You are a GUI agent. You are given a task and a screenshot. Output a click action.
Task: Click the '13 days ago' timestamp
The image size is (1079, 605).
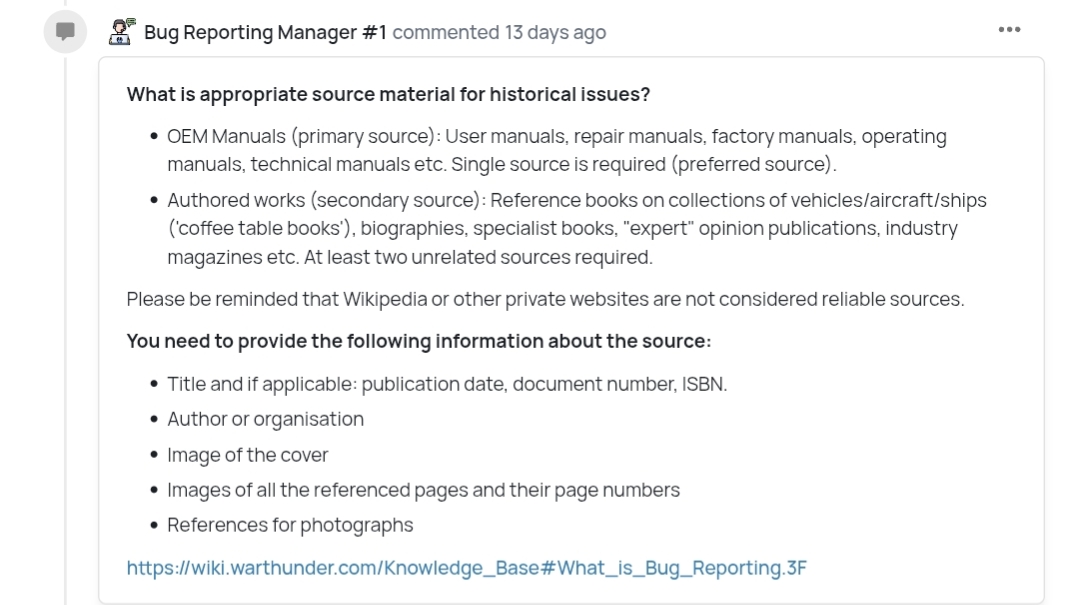555,32
